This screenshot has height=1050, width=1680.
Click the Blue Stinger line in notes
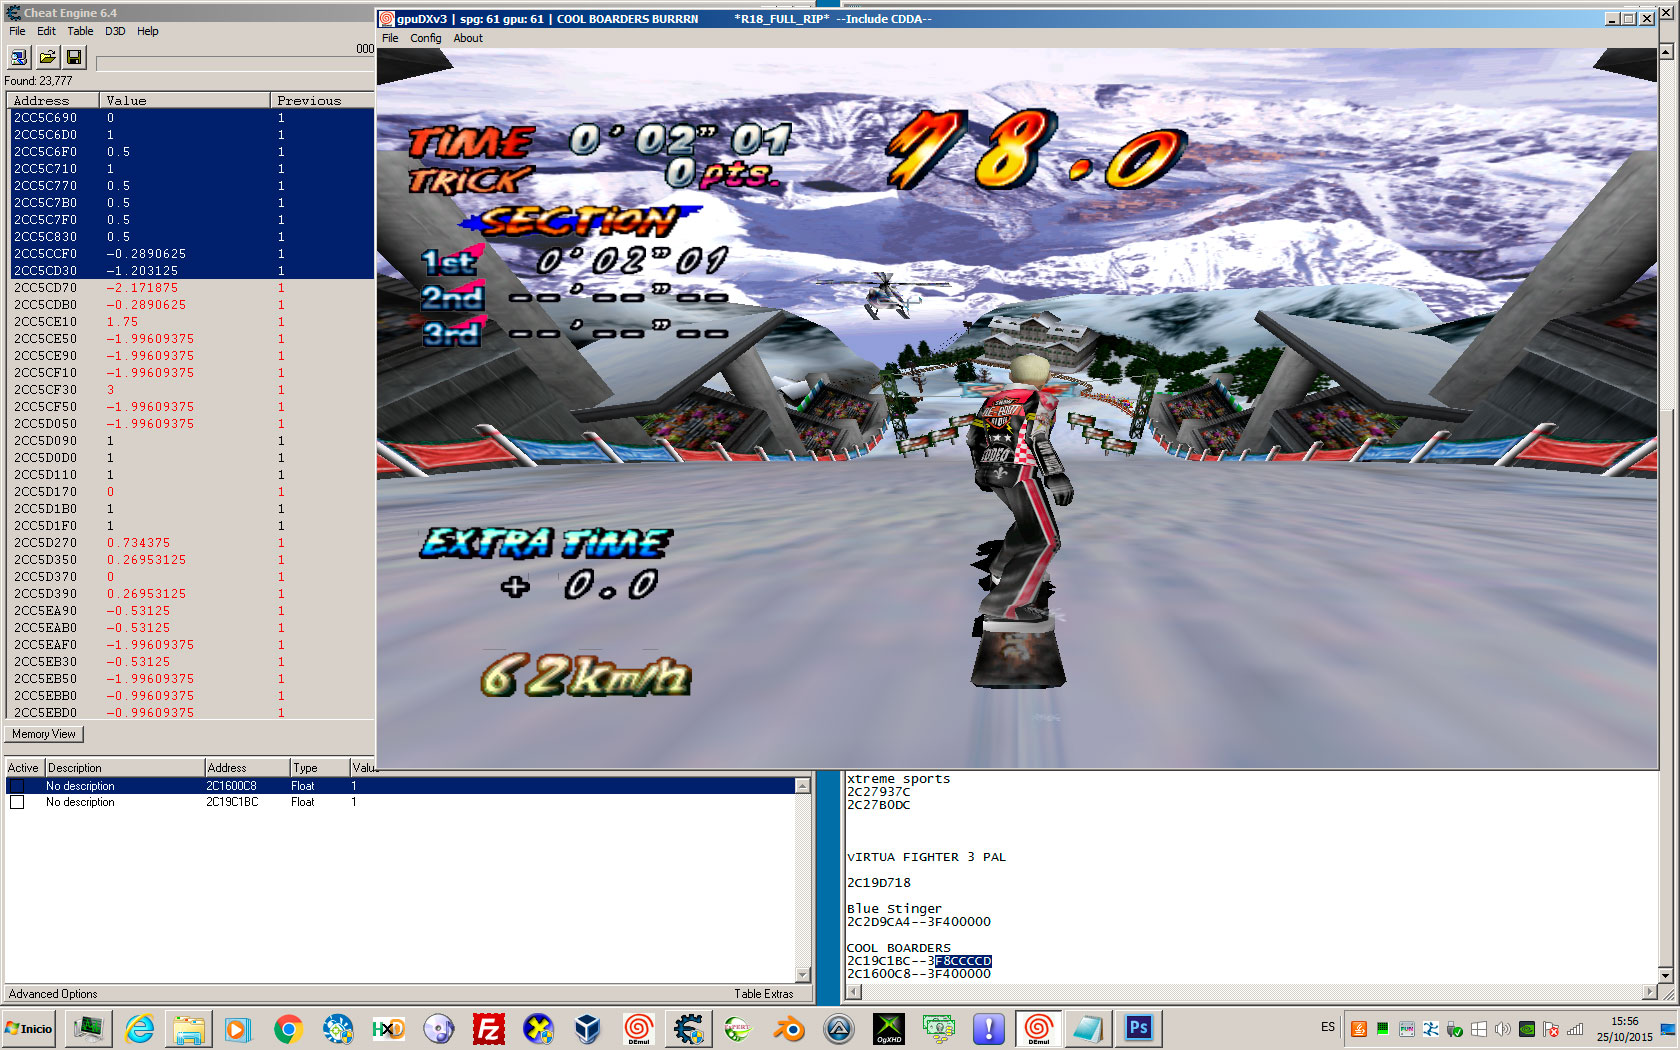[894, 909]
